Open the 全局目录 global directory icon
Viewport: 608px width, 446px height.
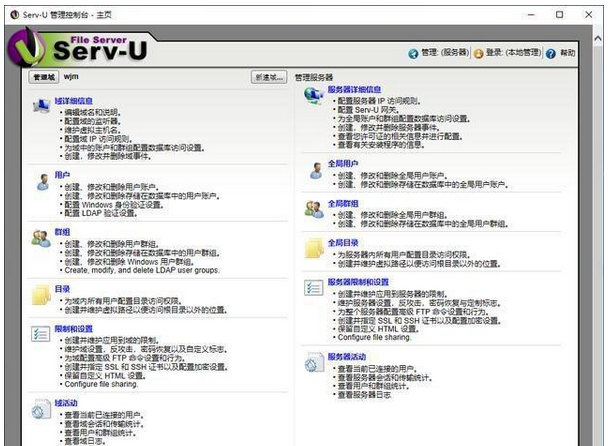(x=312, y=247)
